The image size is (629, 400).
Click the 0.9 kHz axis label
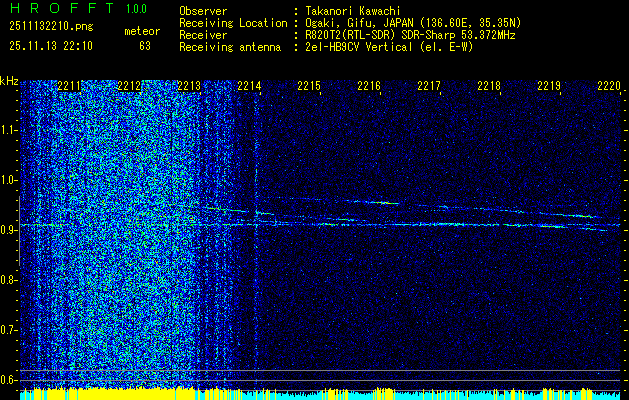click(8, 230)
